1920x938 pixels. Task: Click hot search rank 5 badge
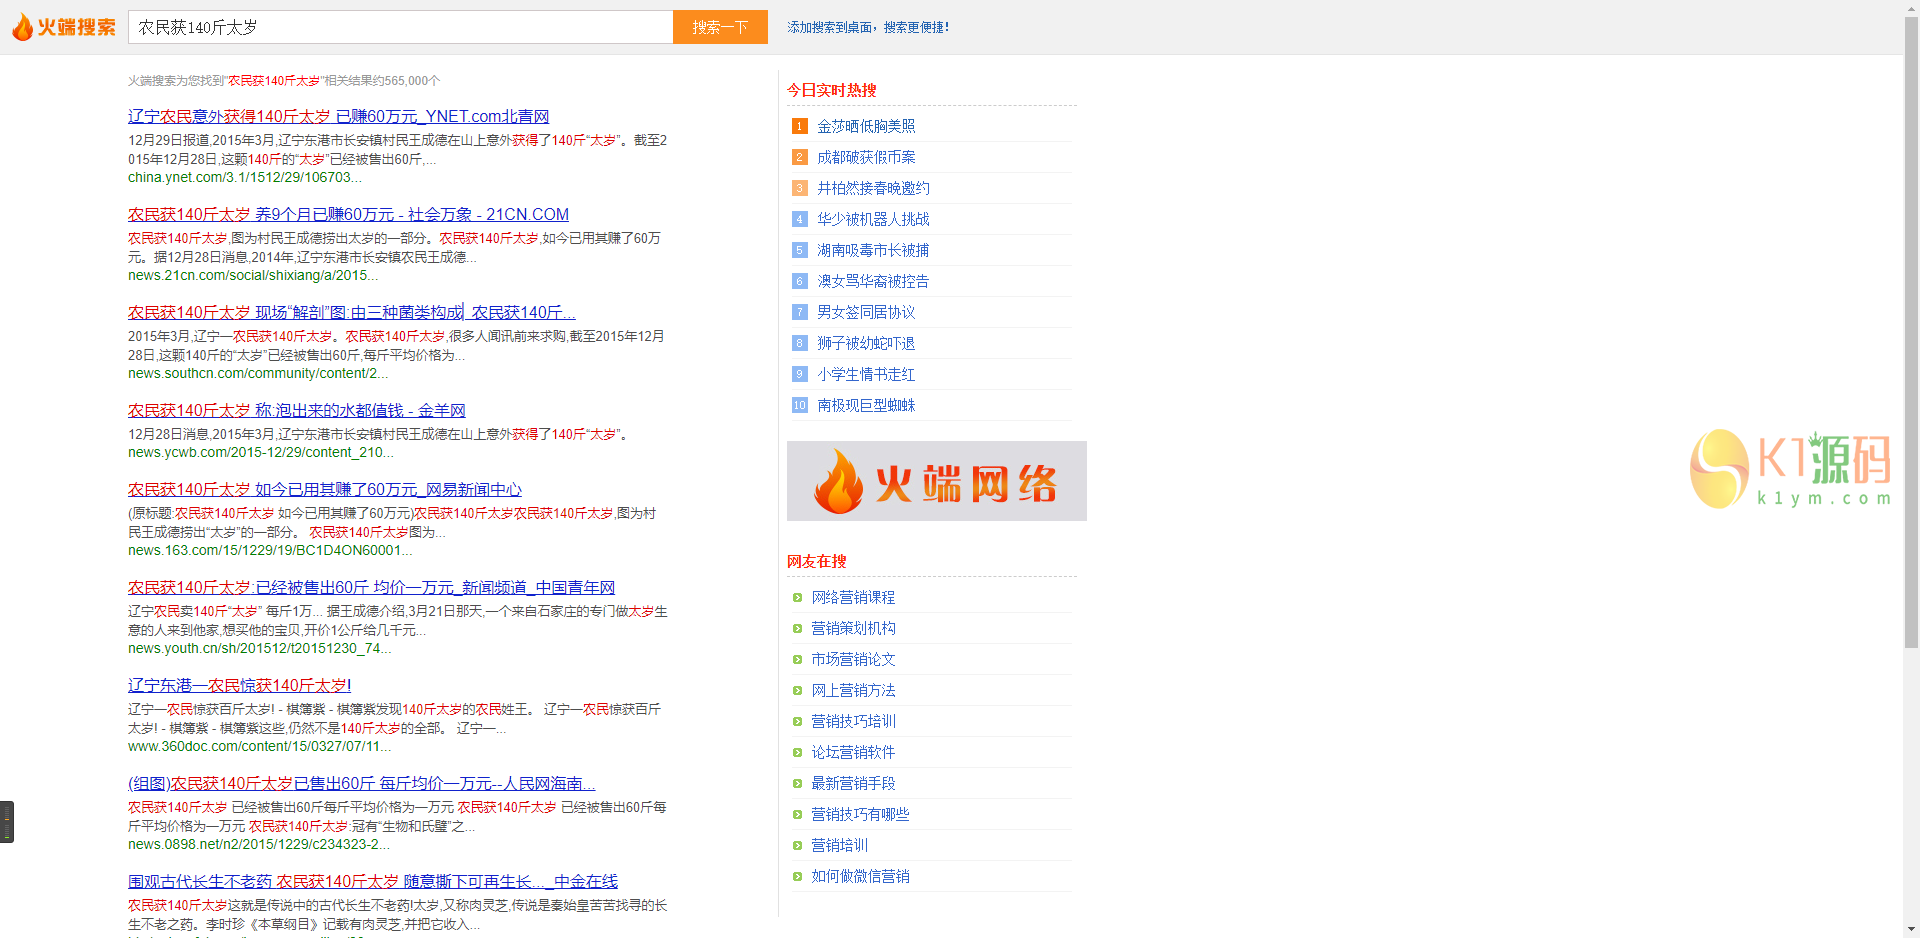799,250
